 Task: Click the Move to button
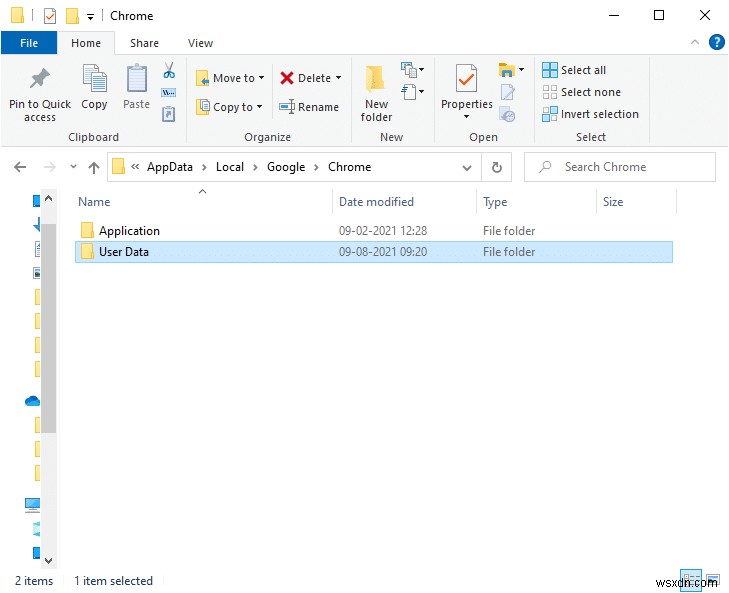tap(230, 78)
